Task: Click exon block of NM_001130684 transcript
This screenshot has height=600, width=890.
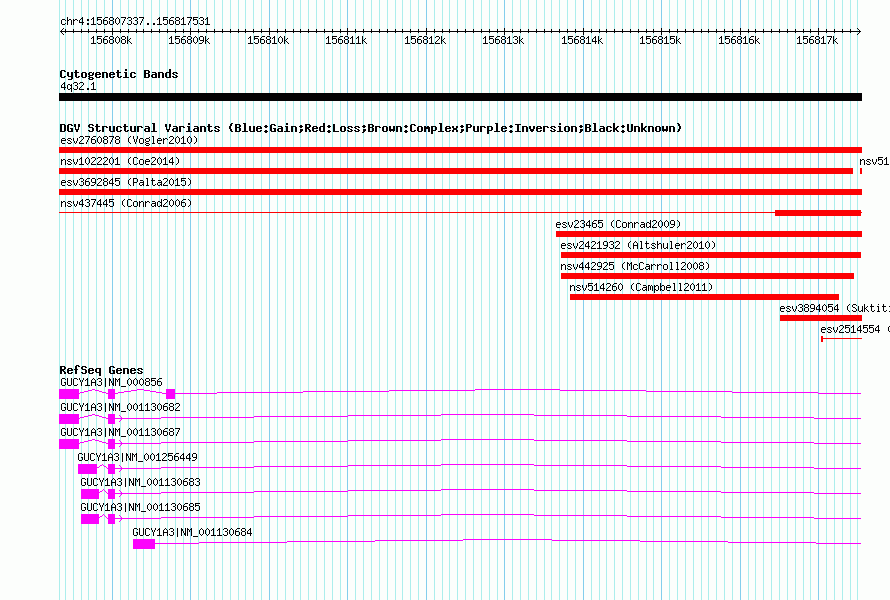Action: pos(144,544)
